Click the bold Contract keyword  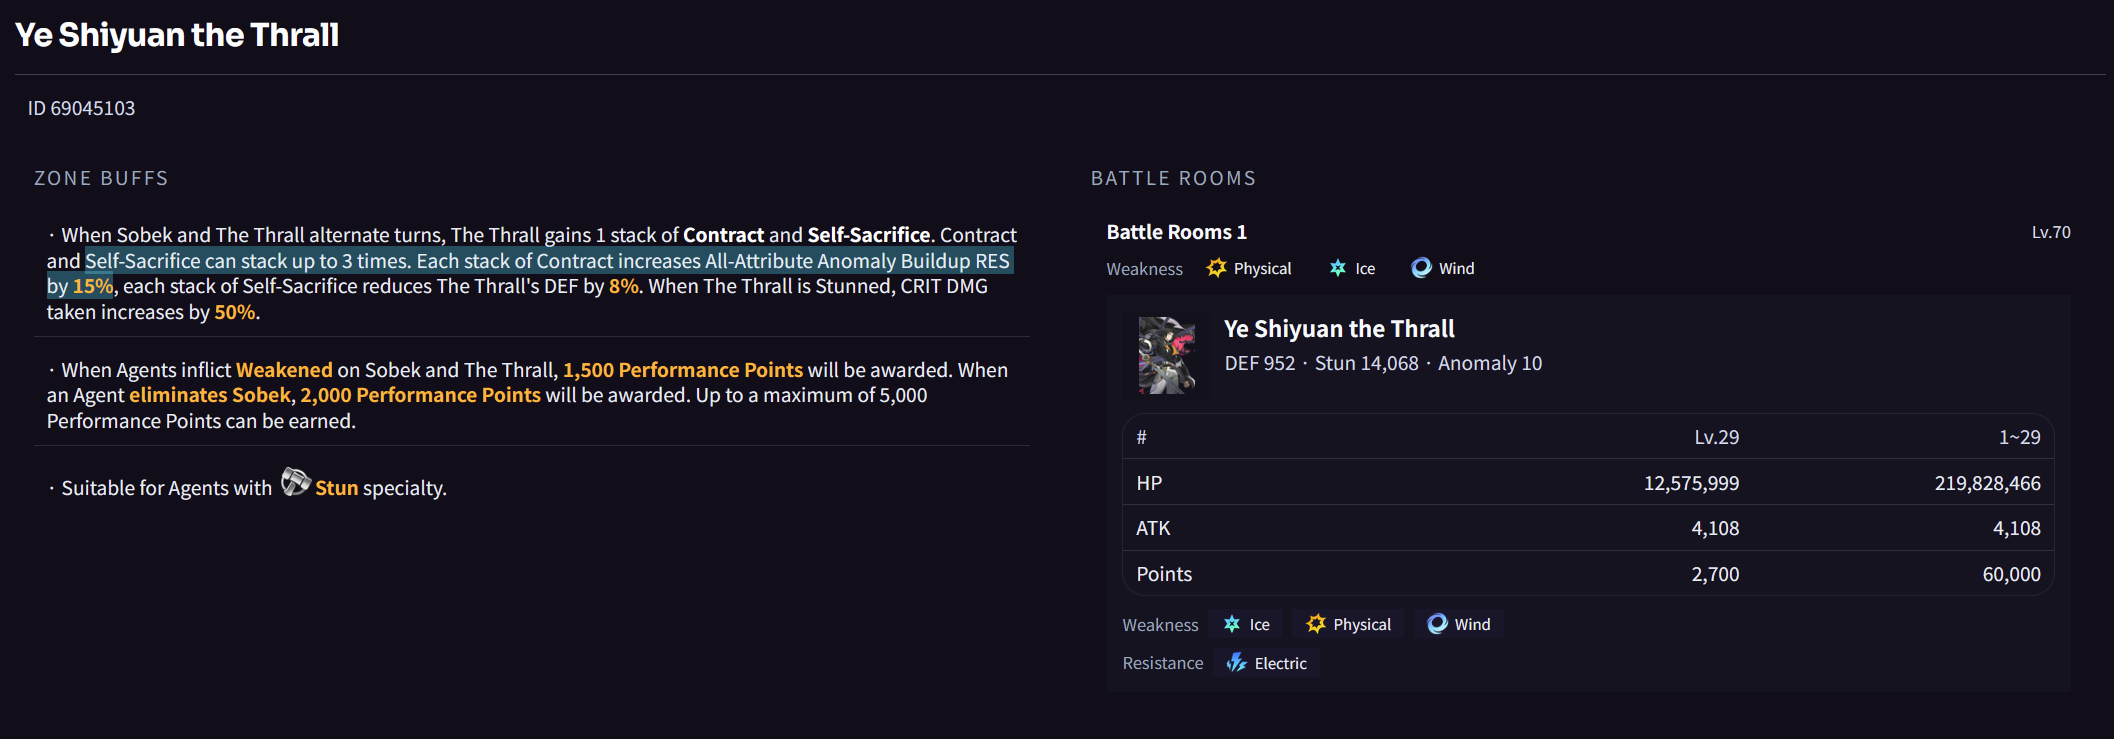(x=723, y=235)
